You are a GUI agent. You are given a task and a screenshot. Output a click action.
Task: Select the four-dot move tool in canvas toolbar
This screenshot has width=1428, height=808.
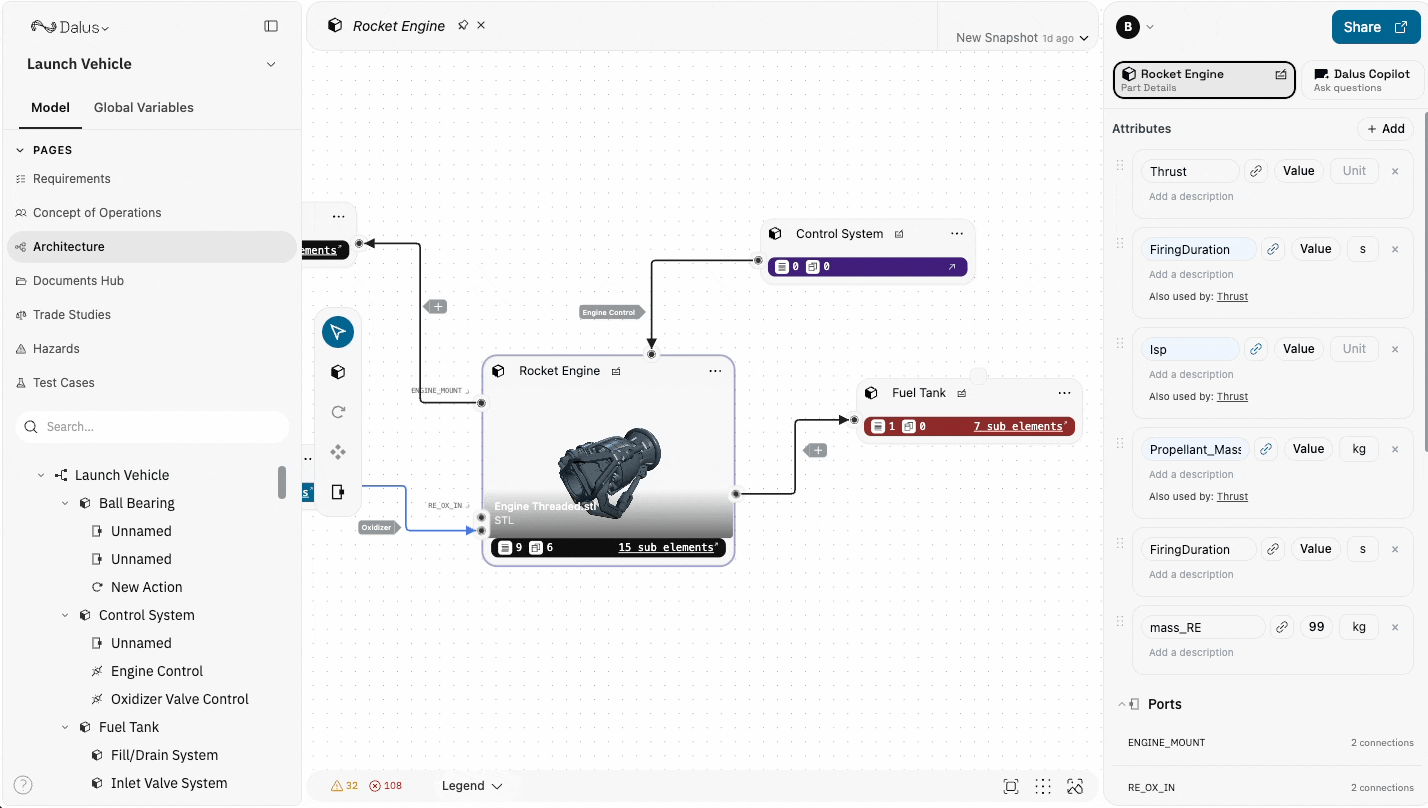point(338,452)
